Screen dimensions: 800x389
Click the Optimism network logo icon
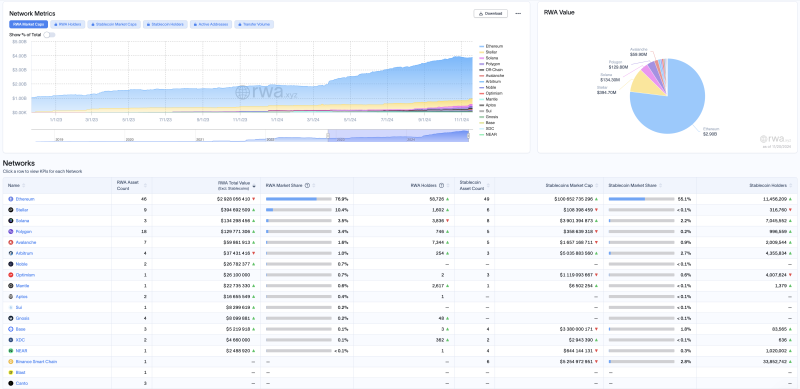pos(11,275)
